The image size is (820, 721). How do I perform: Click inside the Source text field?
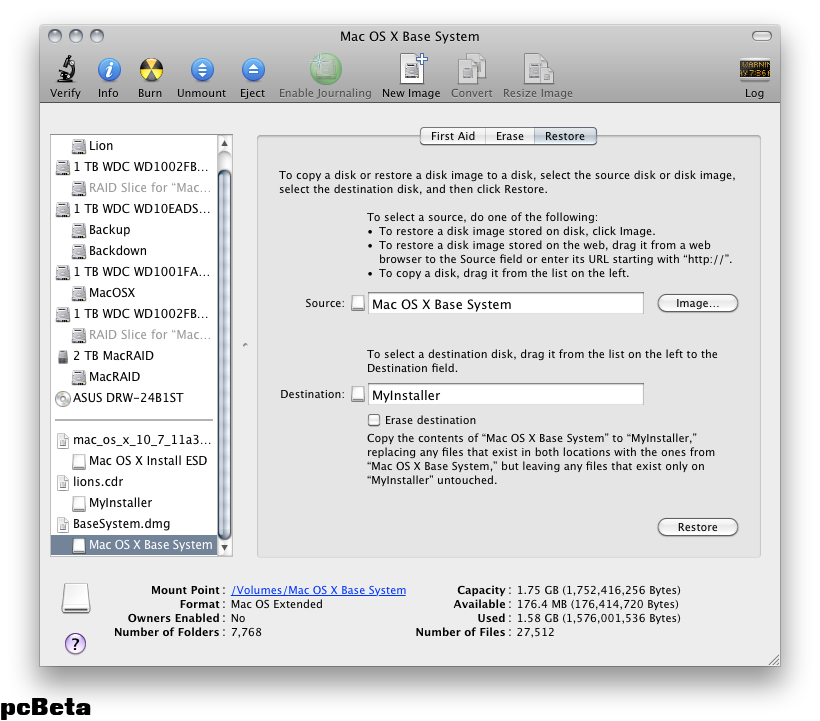[x=506, y=303]
